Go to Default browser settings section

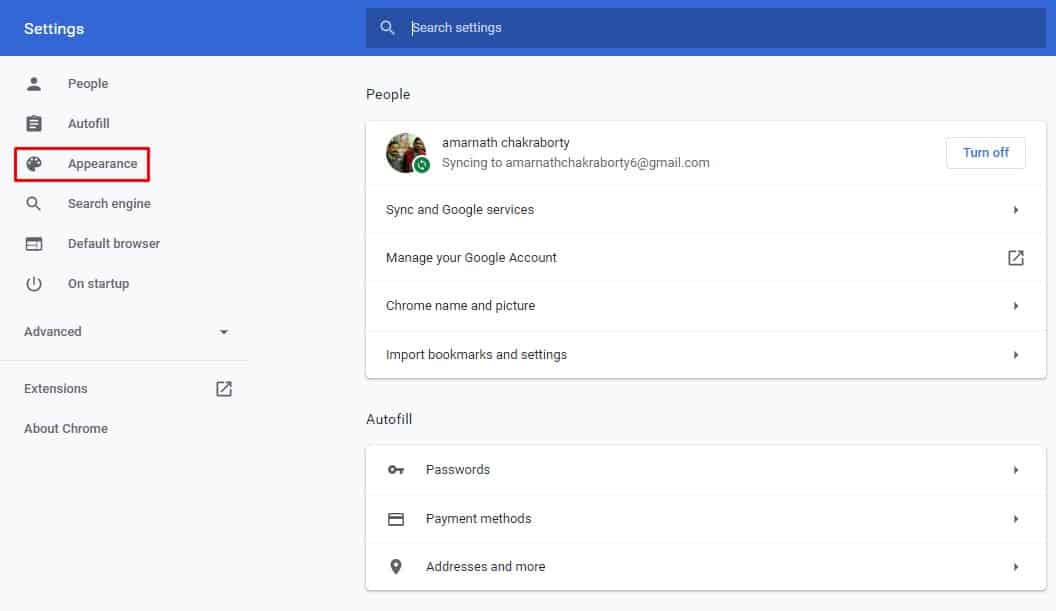pyautogui.click(x=114, y=244)
